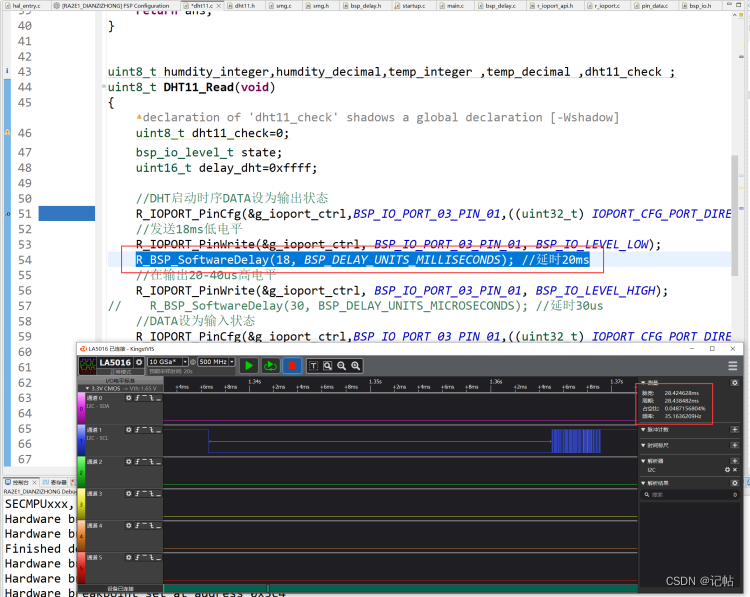Add a protocol analyzer with plus button
This screenshot has width=750, height=597.
(734, 461)
